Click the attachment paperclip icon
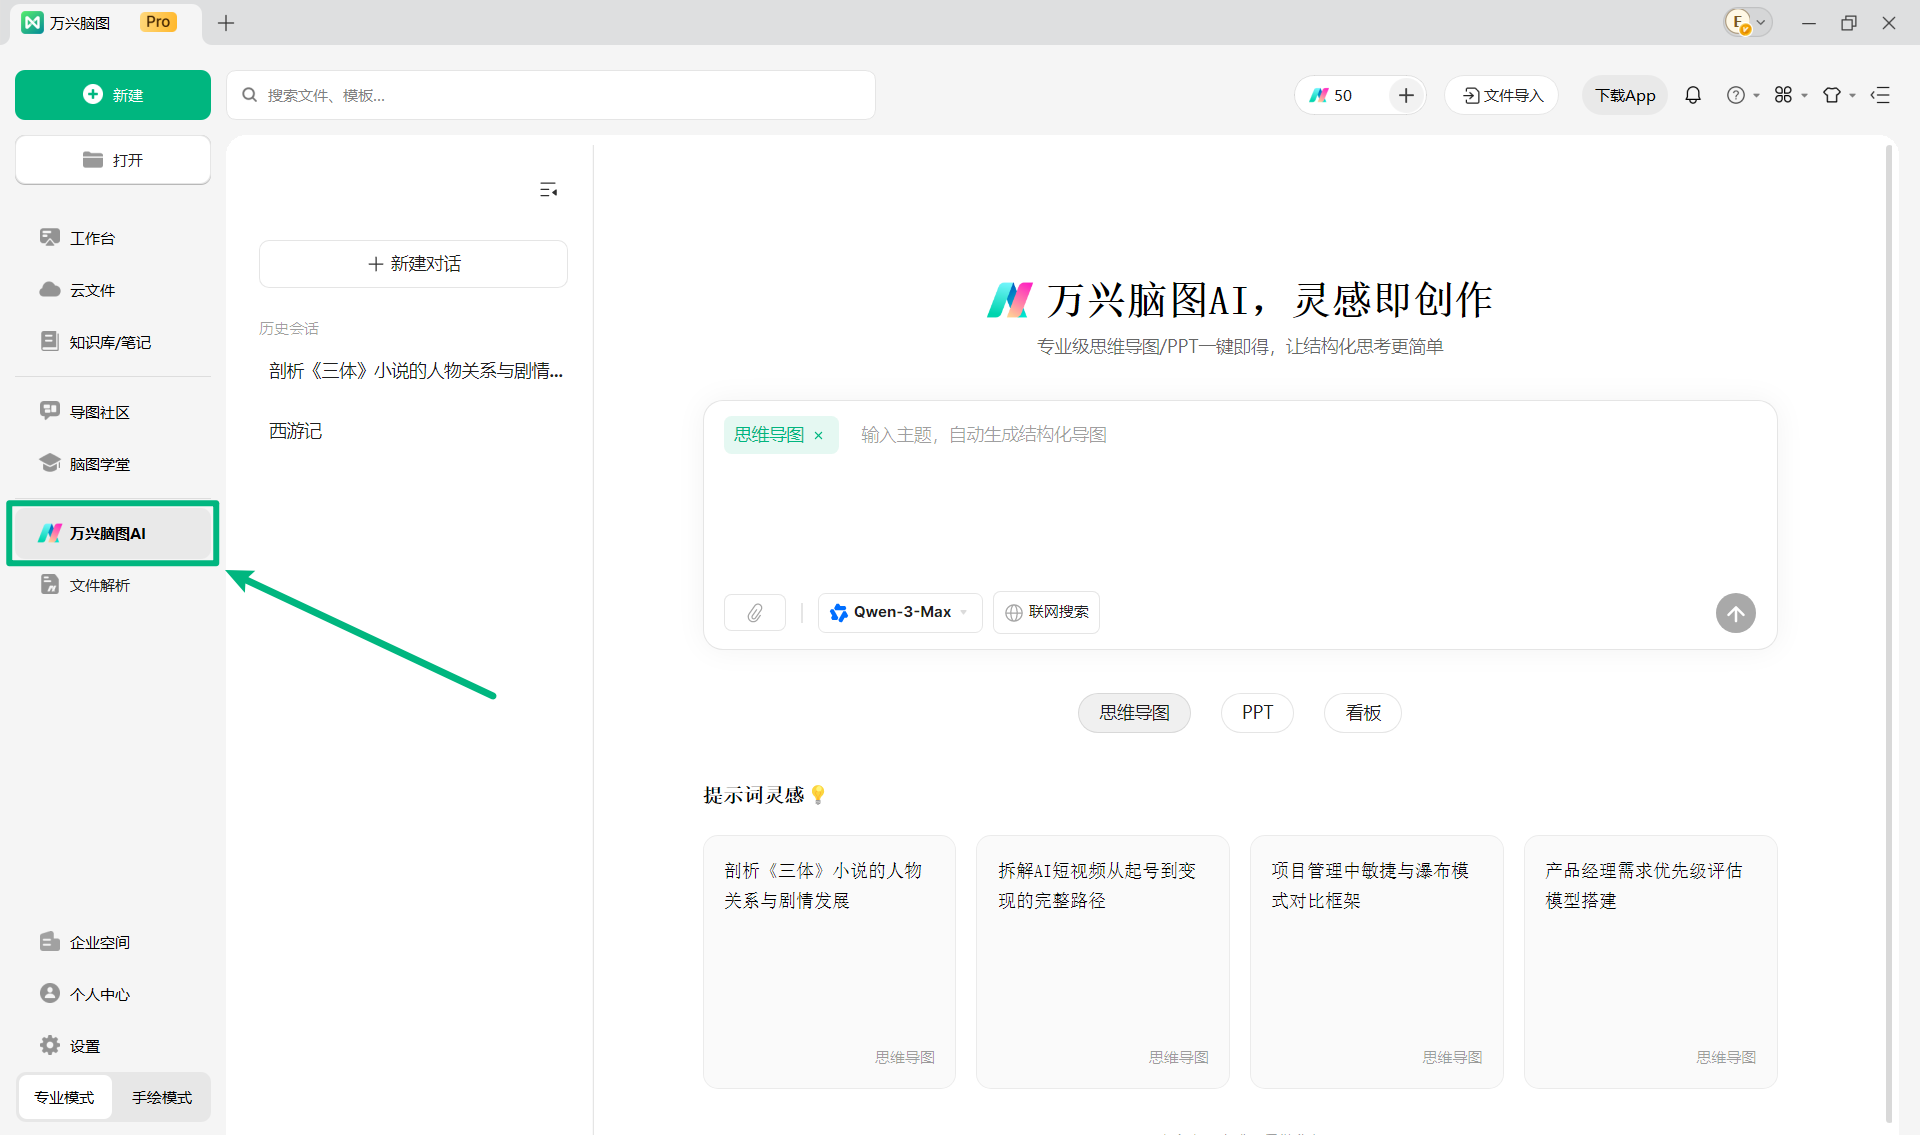This screenshot has height=1135, width=1920. point(755,612)
